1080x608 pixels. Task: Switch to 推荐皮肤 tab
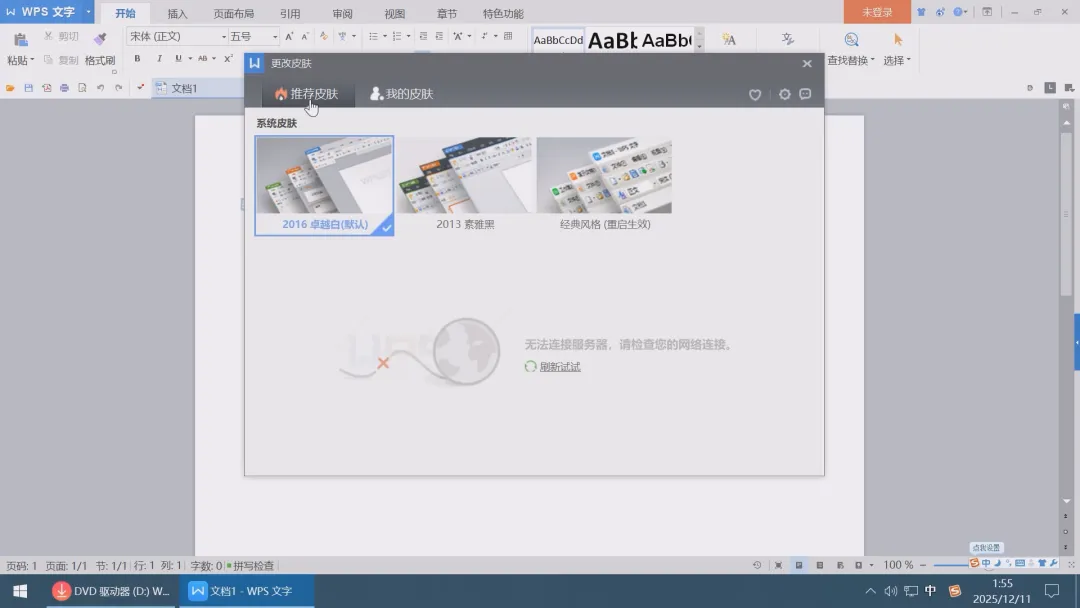(307, 94)
